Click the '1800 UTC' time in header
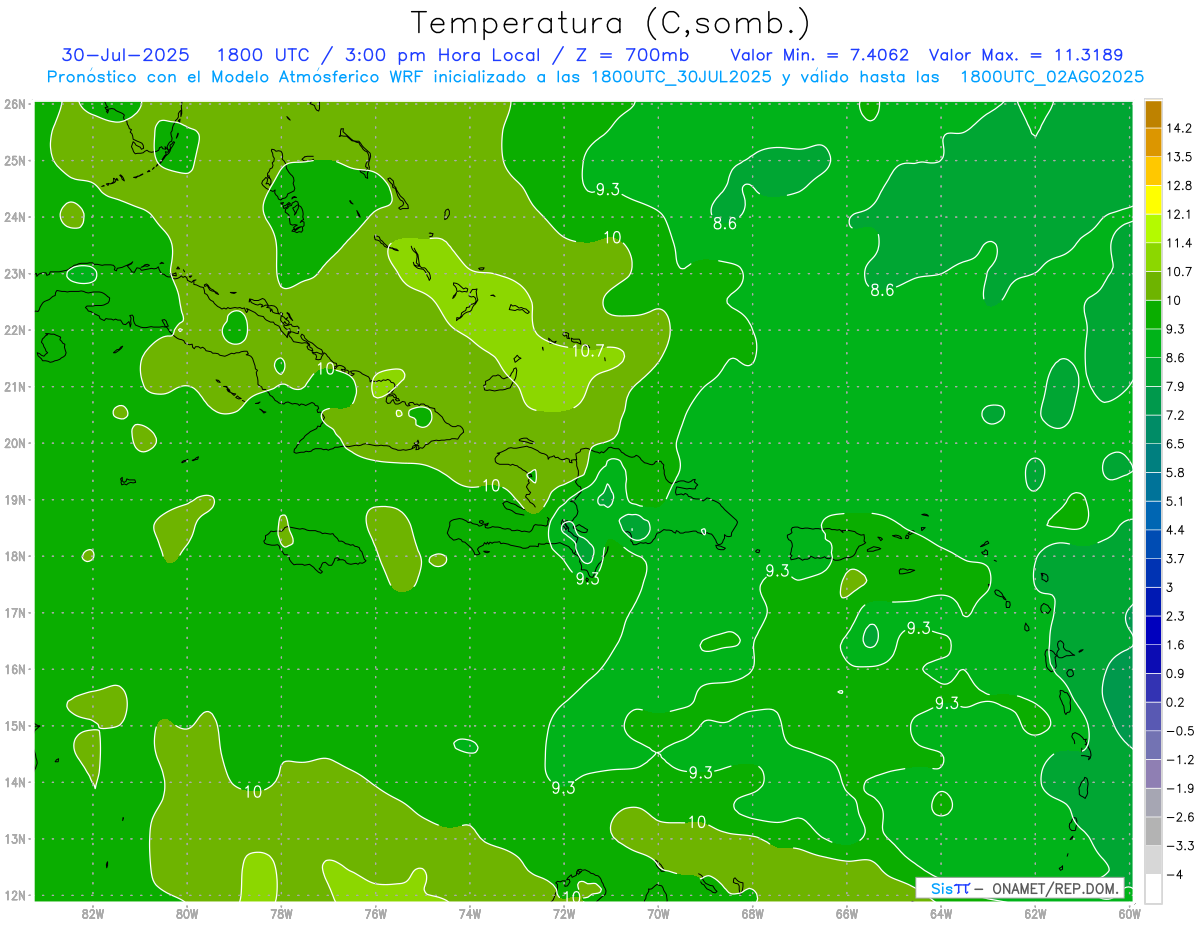The image size is (1200, 927). pos(262,55)
